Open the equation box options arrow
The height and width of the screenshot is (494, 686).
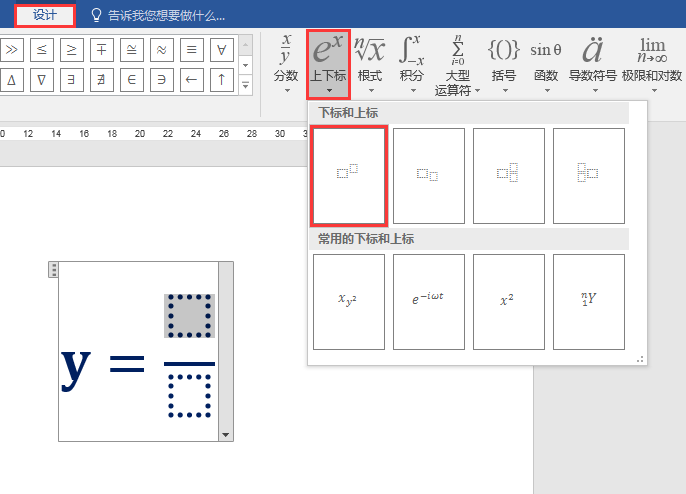(x=226, y=434)
